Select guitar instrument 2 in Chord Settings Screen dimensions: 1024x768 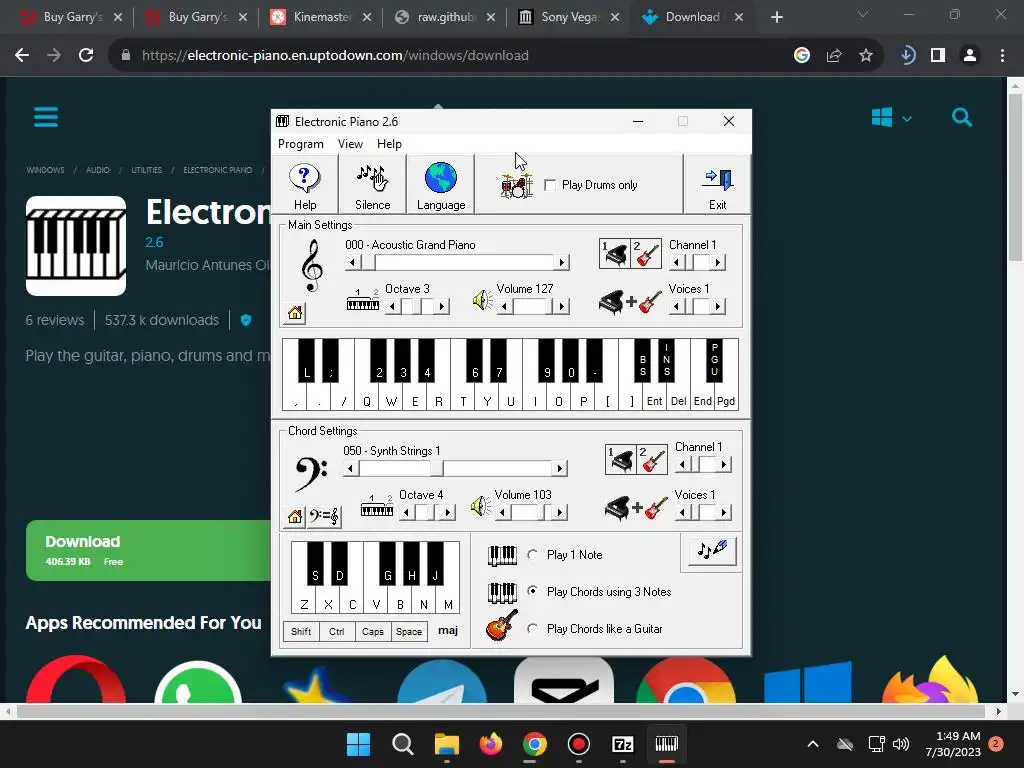pos(652,460)
